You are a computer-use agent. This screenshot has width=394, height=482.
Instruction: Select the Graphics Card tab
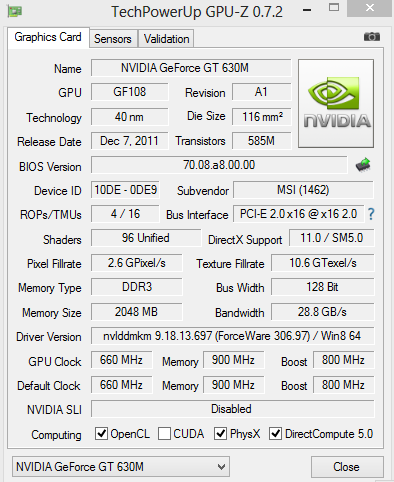pos(48,37)
